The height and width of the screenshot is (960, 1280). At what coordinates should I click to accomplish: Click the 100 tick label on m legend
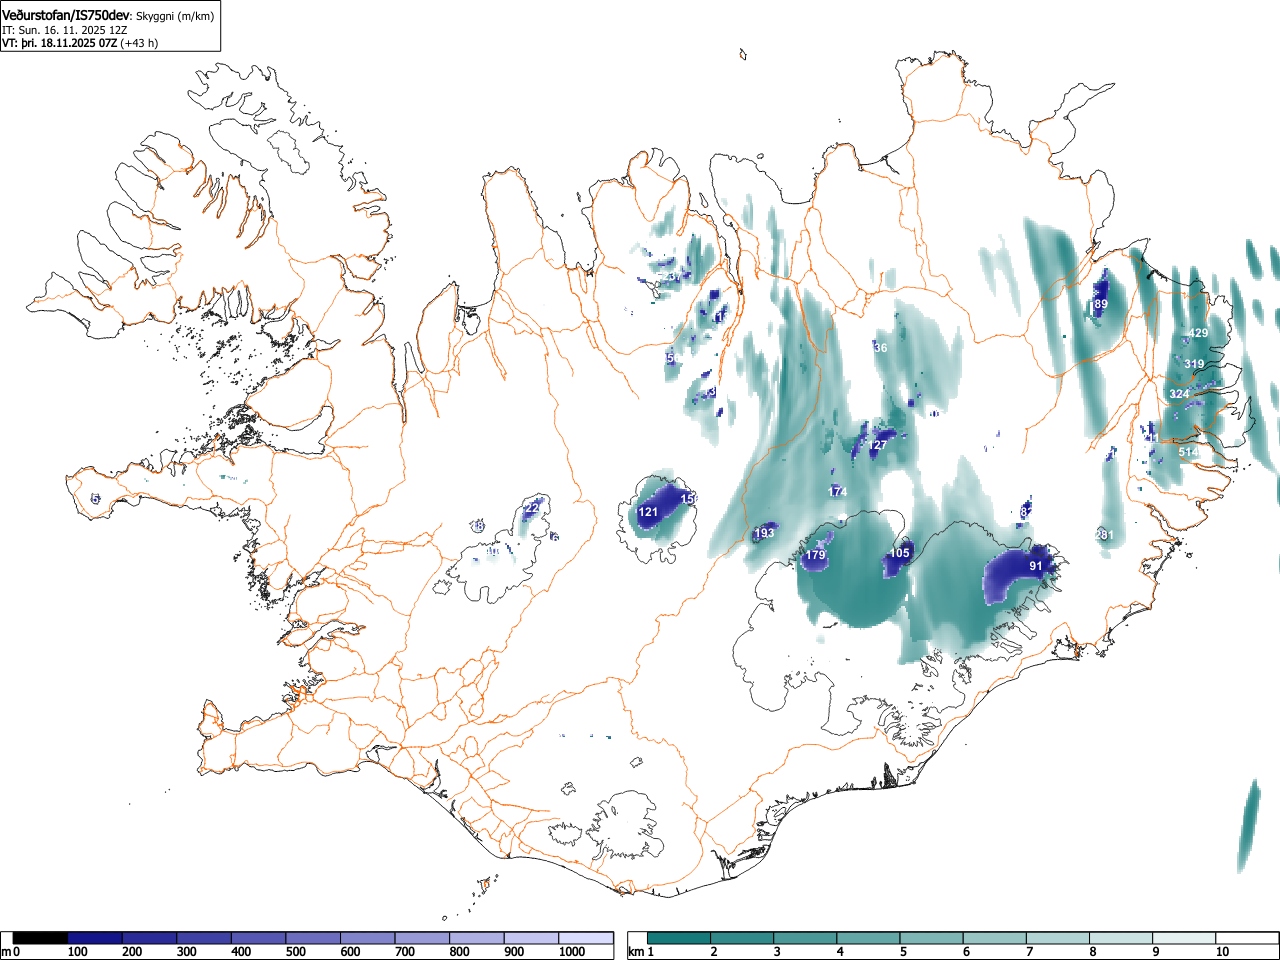tap(78, 952)
